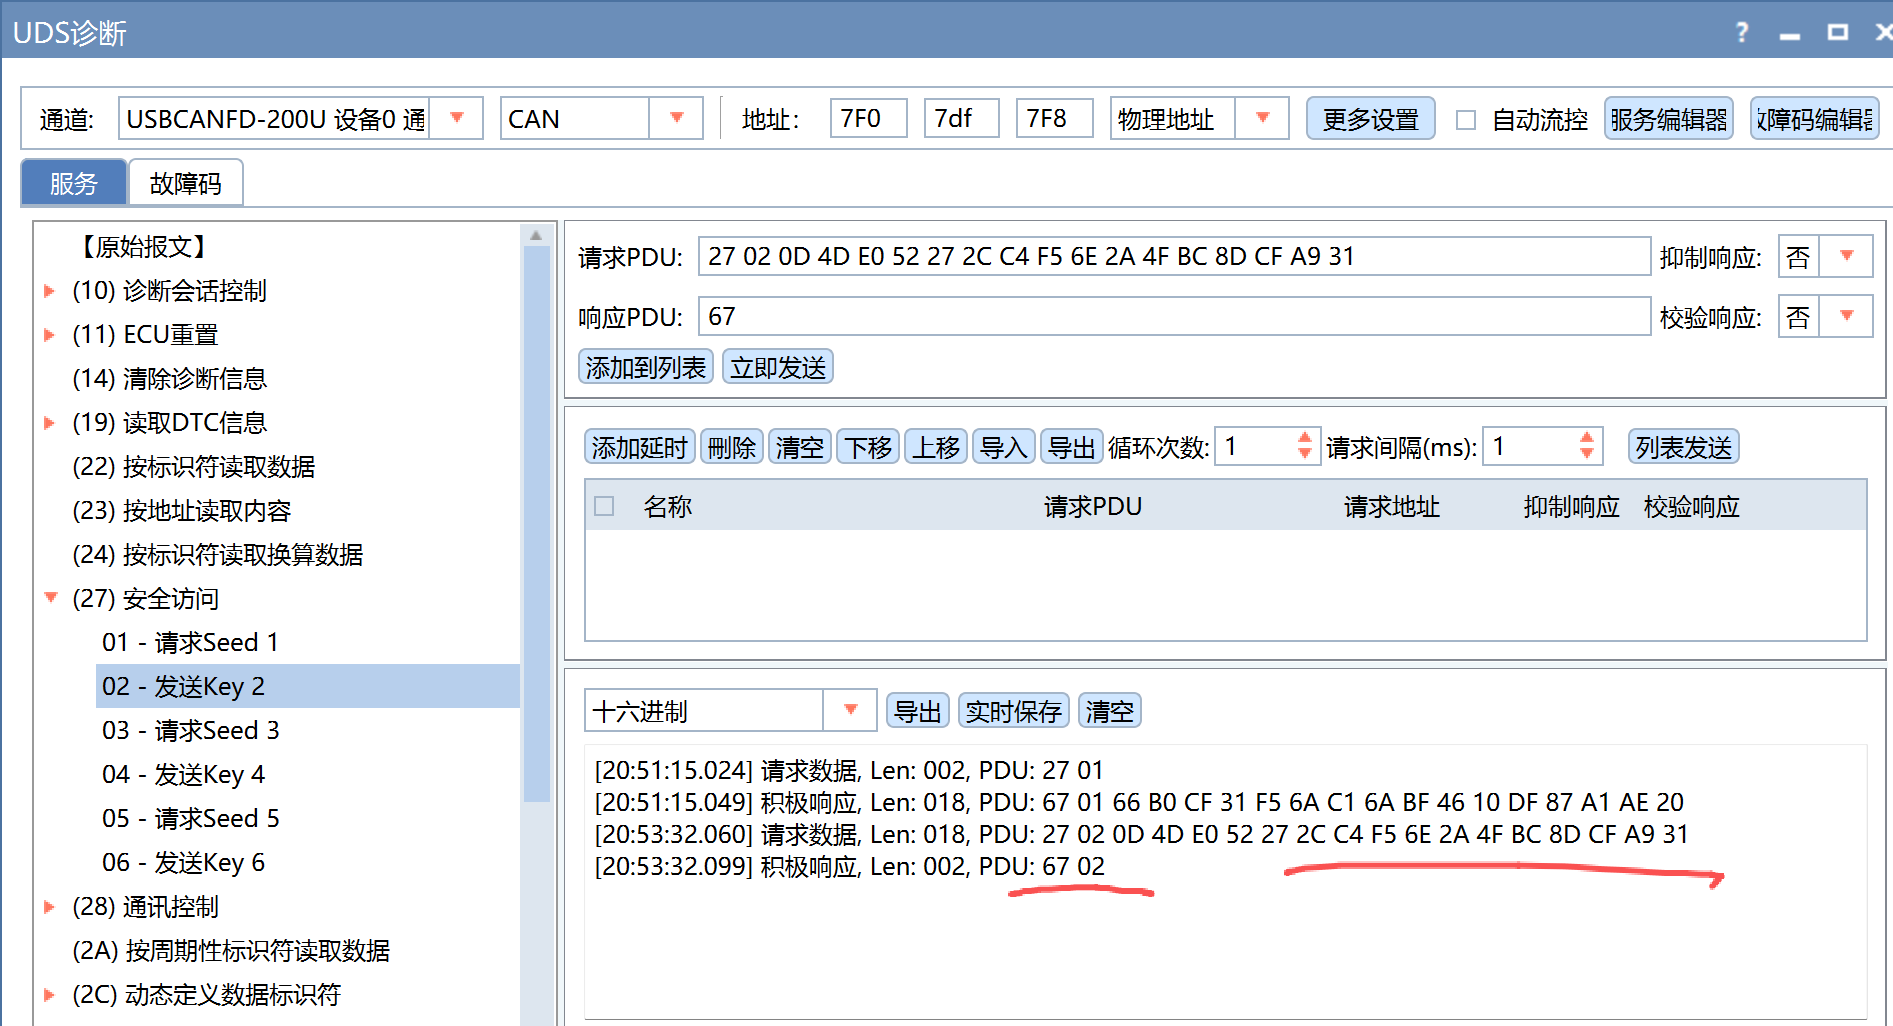1893x1026 pixels.
Task: Open the 物理地址 address type dropdown
Action: [x=1262, y=118]
